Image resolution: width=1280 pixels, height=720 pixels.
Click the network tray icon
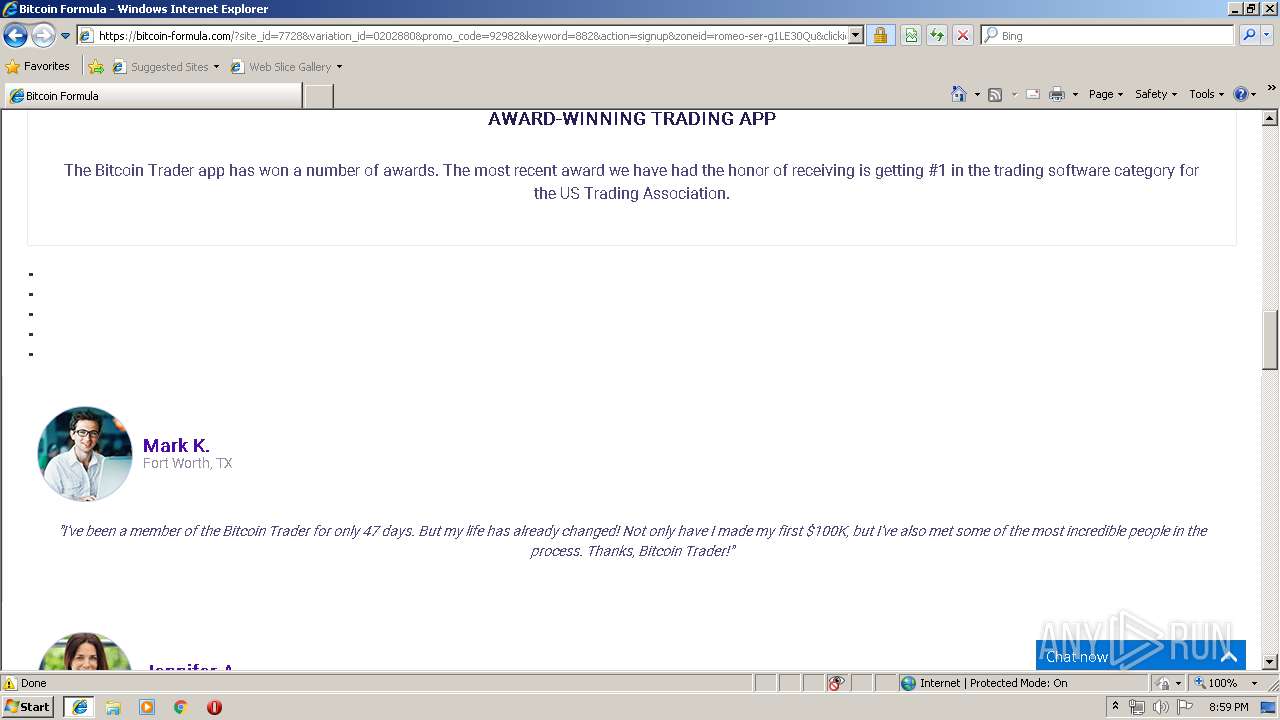1137,707
